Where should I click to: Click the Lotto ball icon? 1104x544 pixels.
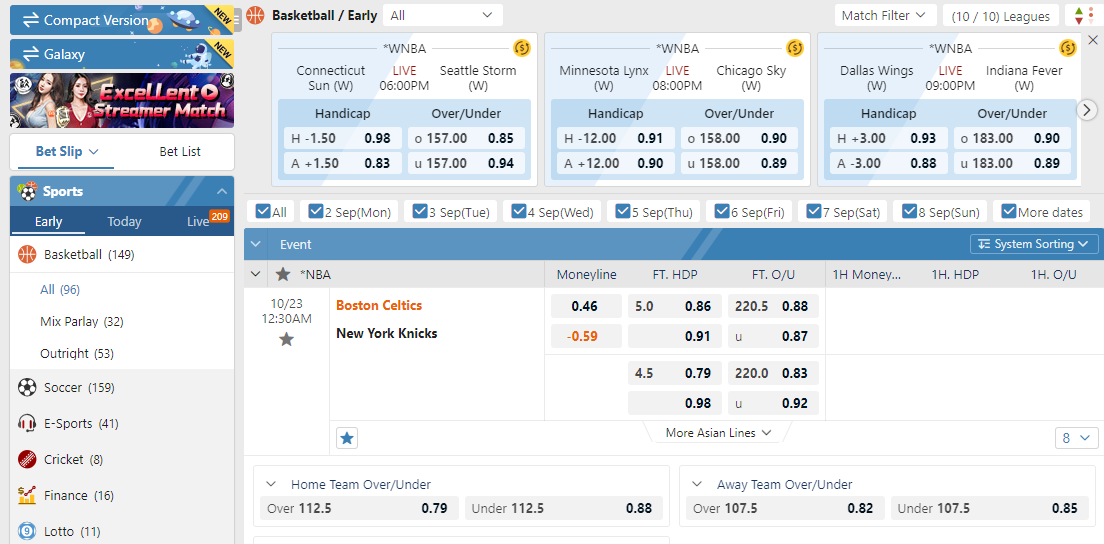tap(27, 531)
